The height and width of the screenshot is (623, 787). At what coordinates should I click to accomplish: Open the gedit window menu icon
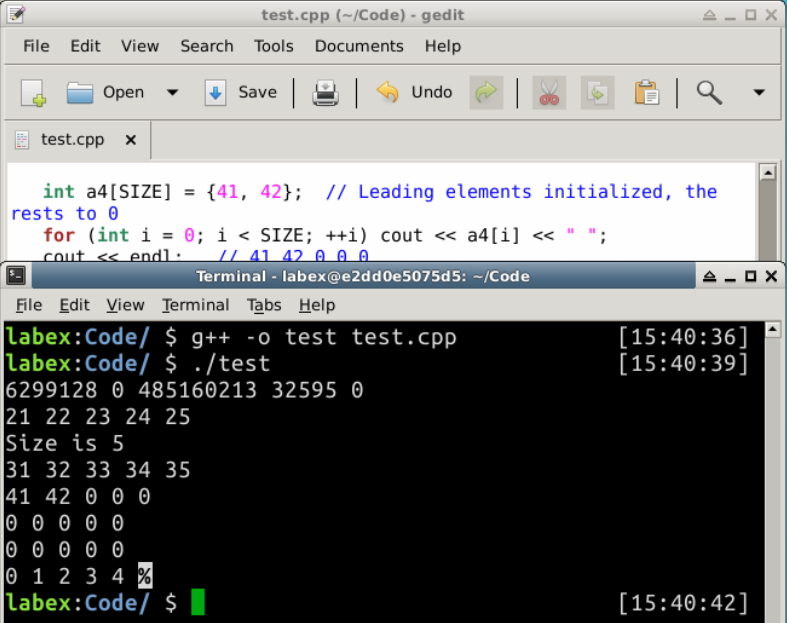(x=16, y=14)
